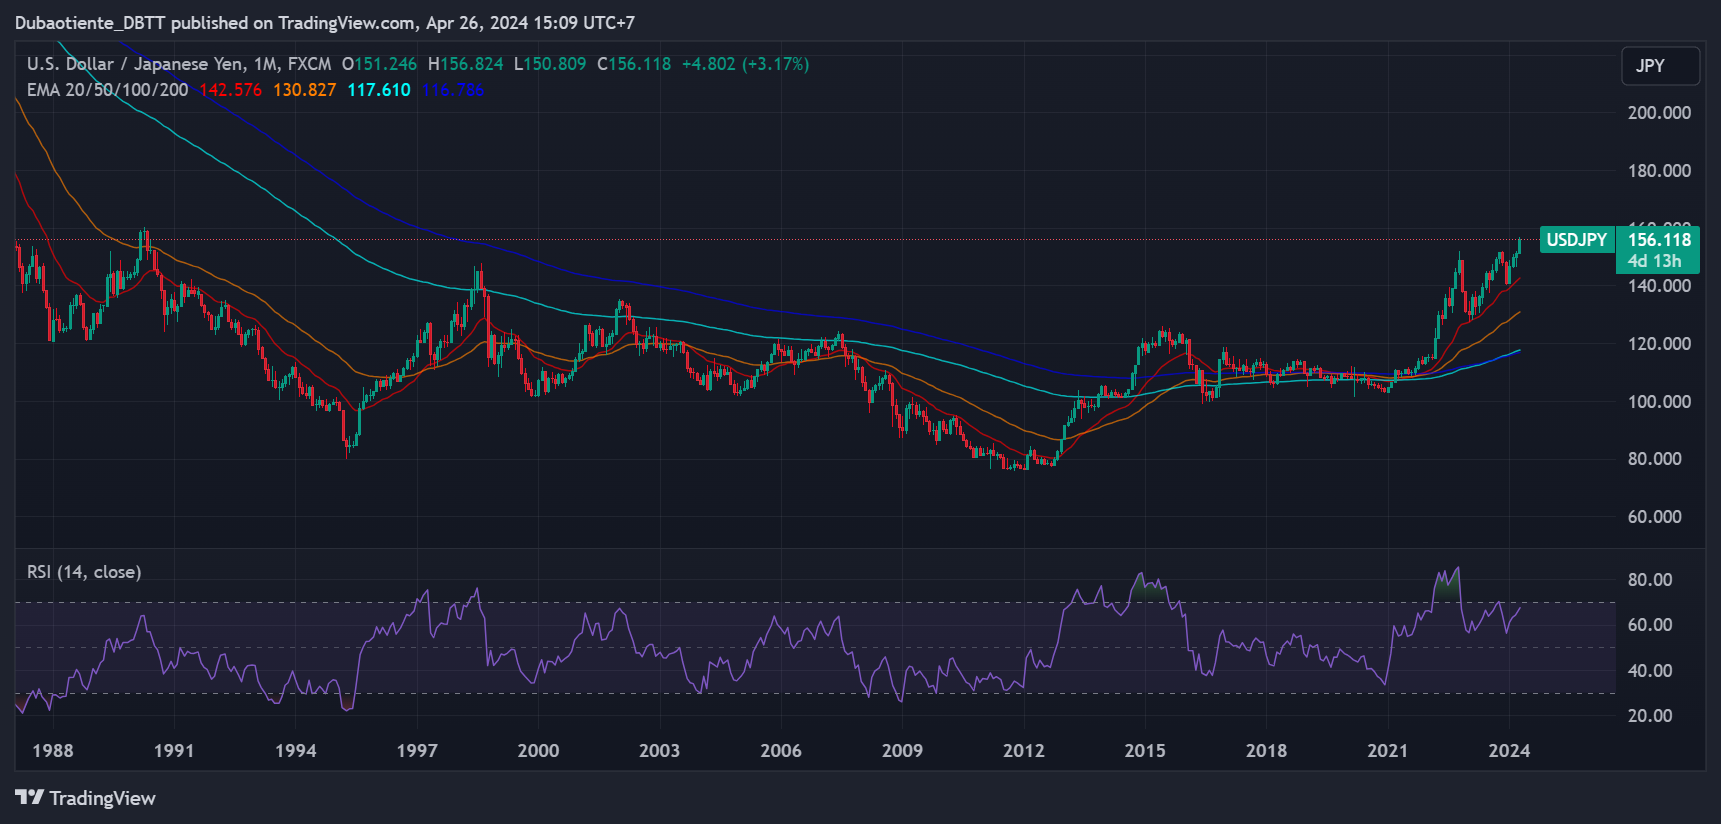Click the EMA 20/50/100/200 indicator label
1721x824 pixels.
coord(107,90)
